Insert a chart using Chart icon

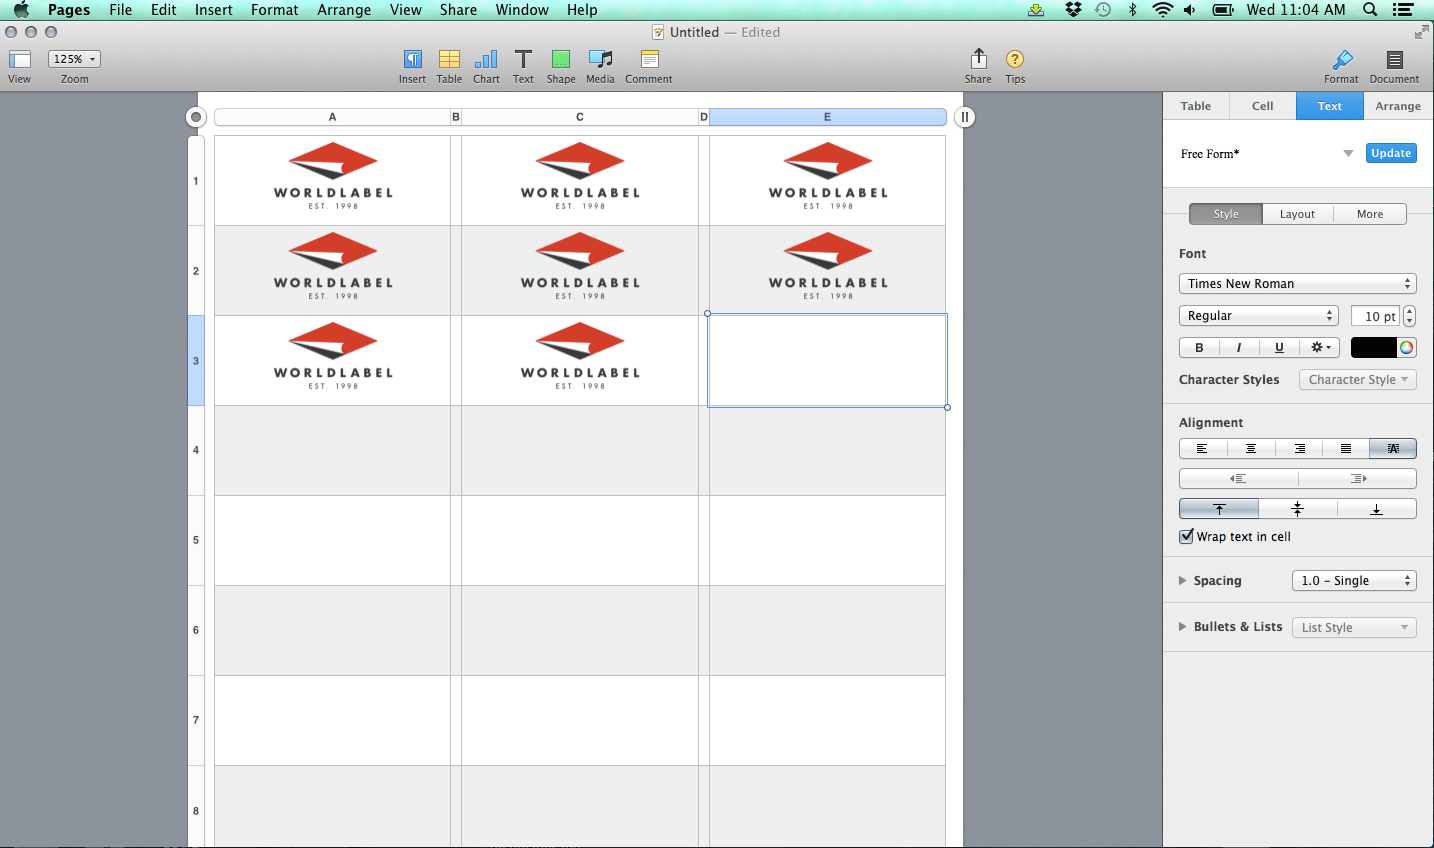pos(486,59)
